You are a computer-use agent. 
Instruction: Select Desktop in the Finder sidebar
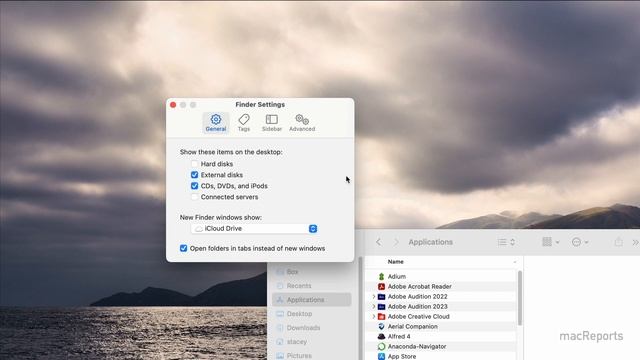click(311, 313)
